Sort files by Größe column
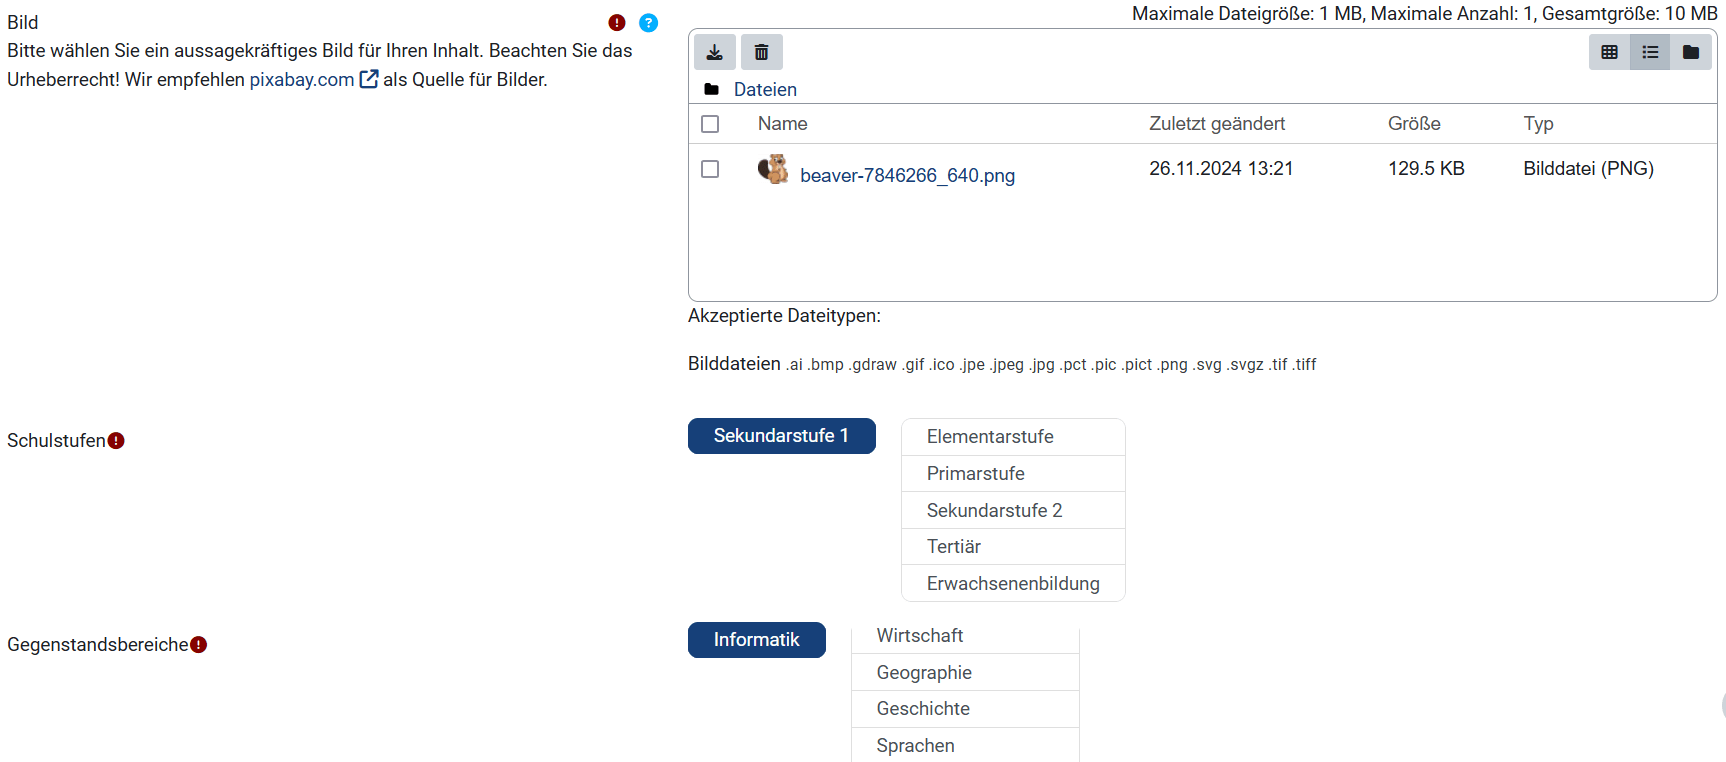1726x762 pixels. pyautogui.click(x=1413, y=124)
